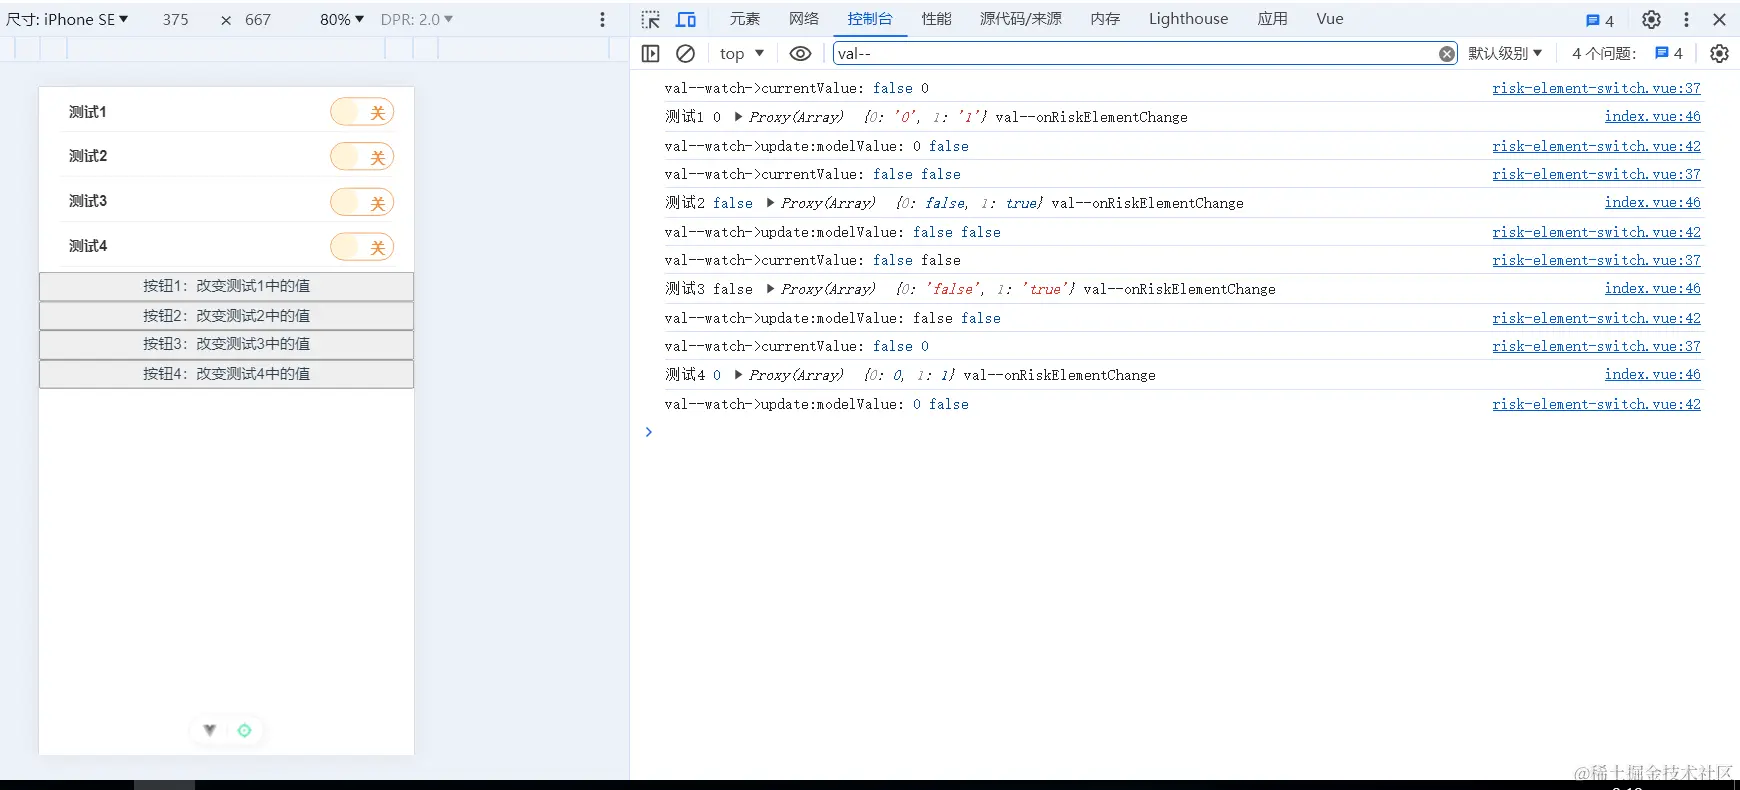
Task: Open DevTools more options menu
Action: tap(1686, 20)
